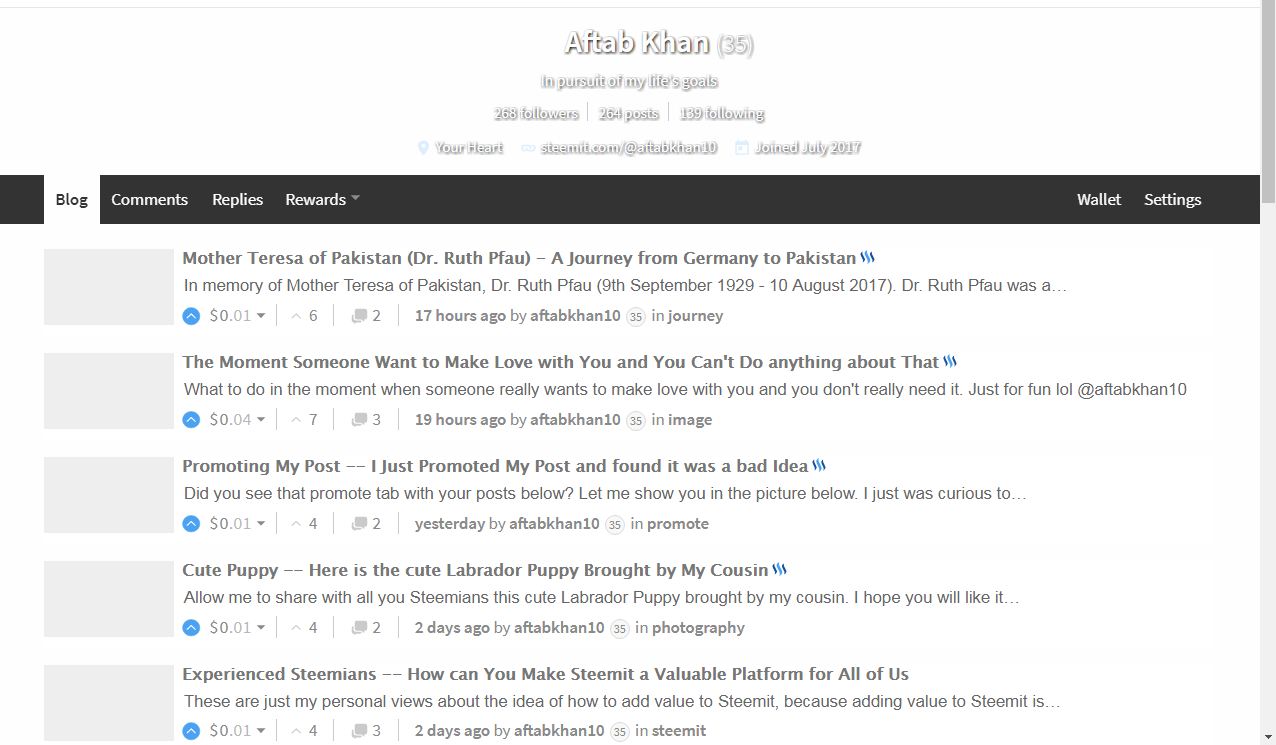Click author aftabkhan10 on journey post

pos(575,316)
